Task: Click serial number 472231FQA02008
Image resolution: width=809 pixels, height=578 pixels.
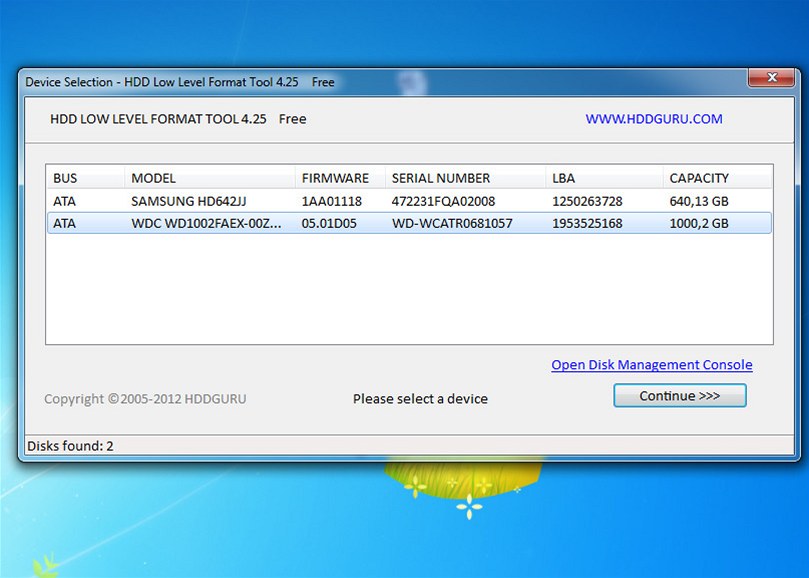Action: pos(443,201)
